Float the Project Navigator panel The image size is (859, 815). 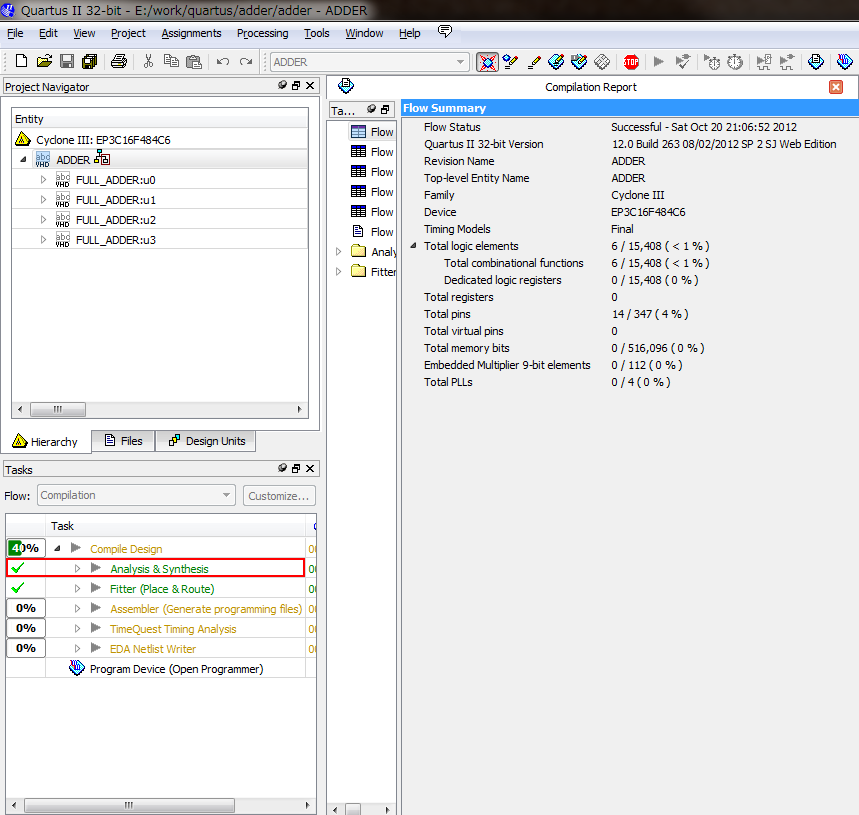point(296,85)
